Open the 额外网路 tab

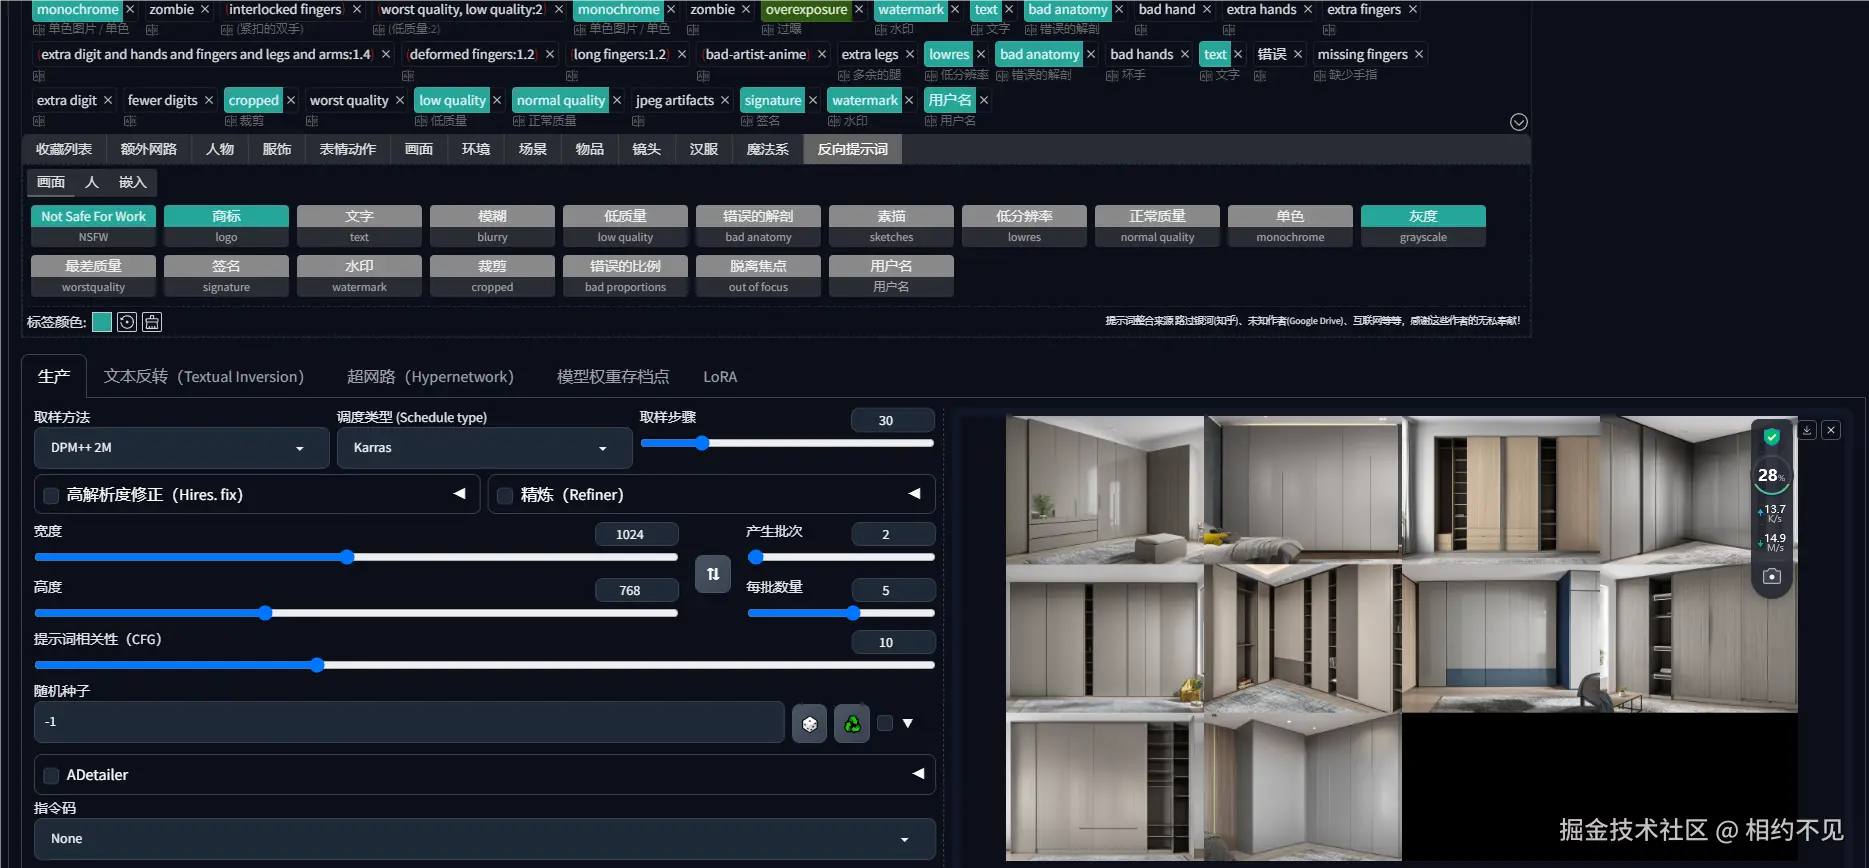pyautogui.click(x=149, y=150)
